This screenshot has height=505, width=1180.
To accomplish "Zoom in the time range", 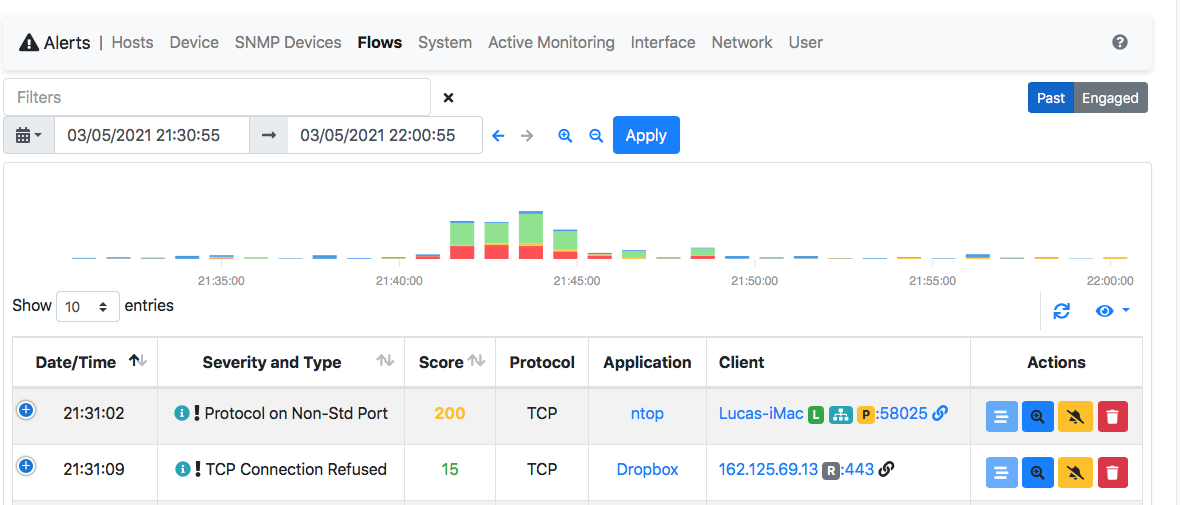I will 565,135.
